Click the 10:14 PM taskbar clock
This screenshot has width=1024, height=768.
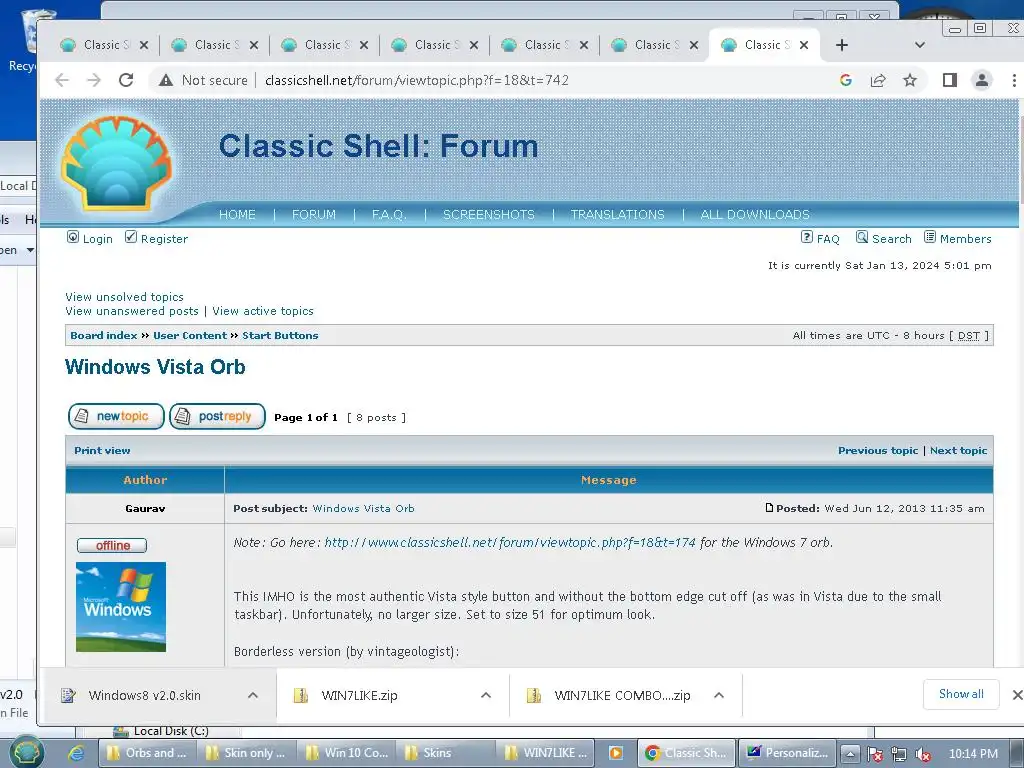click(973, 754)
